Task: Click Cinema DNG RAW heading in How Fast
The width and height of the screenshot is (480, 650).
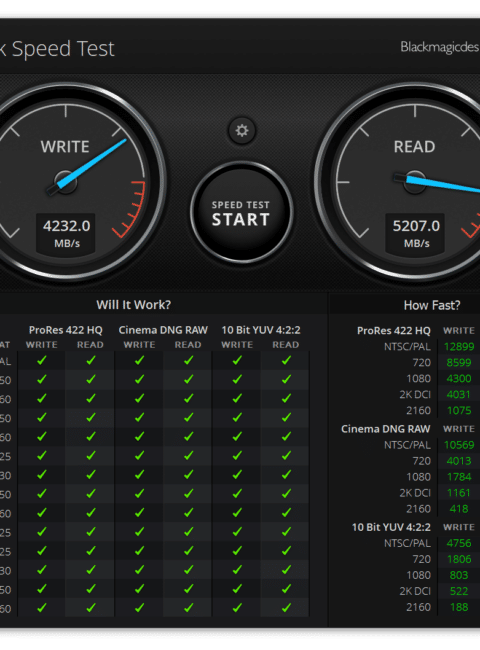Action: coord(386,429)
